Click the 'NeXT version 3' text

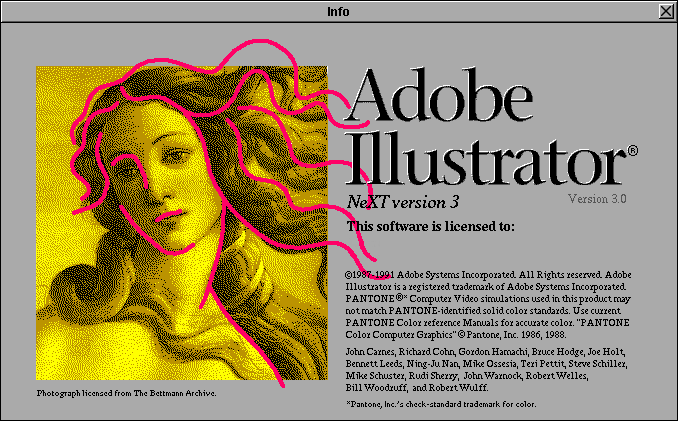[x=403, y=202]
